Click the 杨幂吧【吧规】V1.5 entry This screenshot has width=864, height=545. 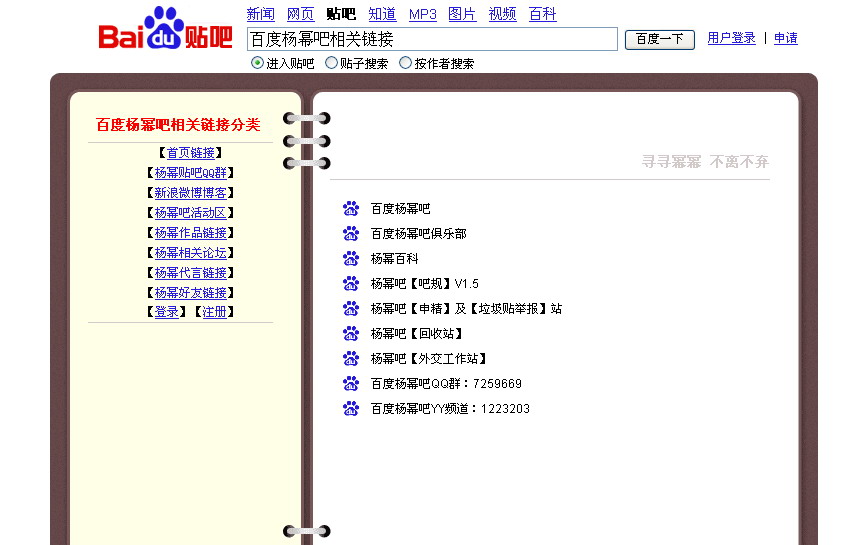coord(425,284)
